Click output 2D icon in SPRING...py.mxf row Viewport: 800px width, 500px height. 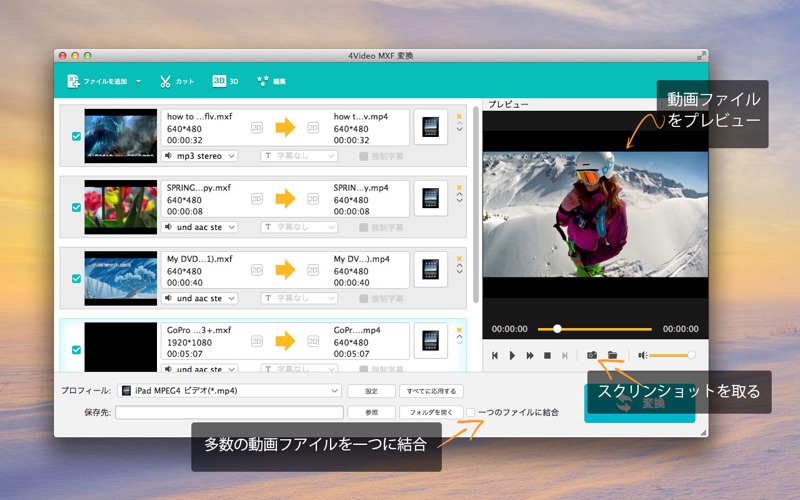coord(313,199)
